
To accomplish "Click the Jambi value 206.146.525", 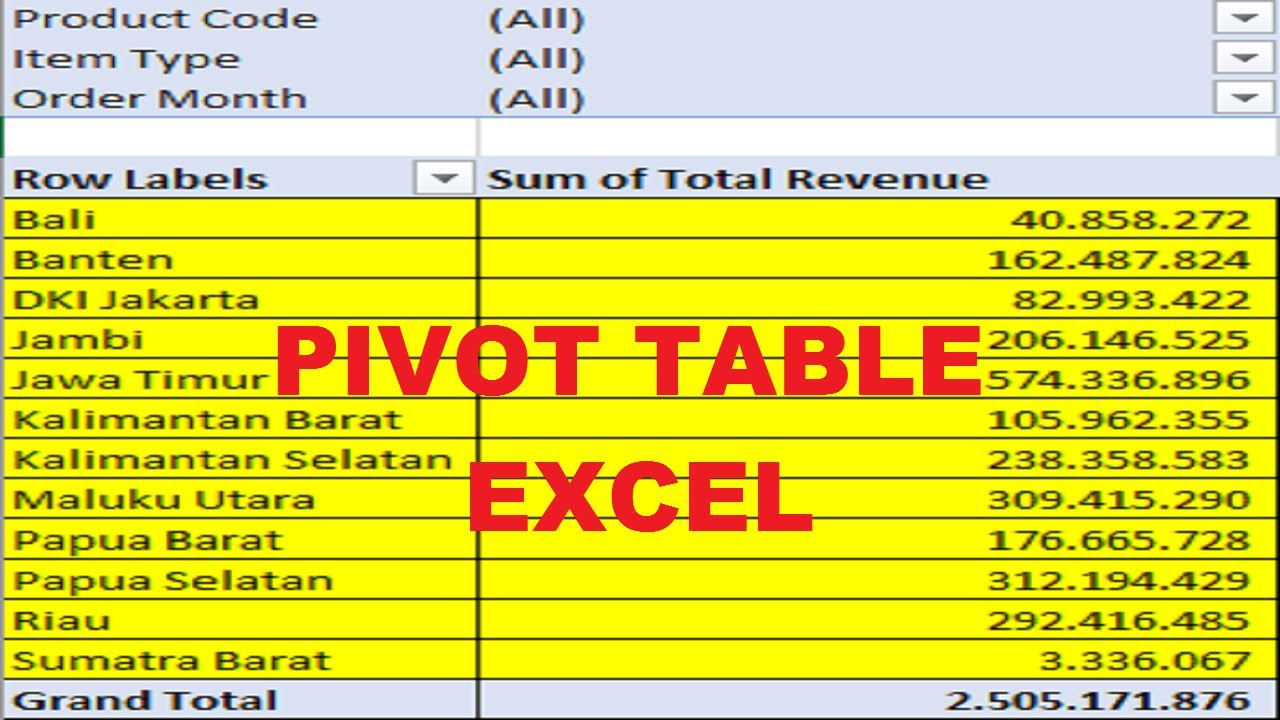I will 1119,340.
